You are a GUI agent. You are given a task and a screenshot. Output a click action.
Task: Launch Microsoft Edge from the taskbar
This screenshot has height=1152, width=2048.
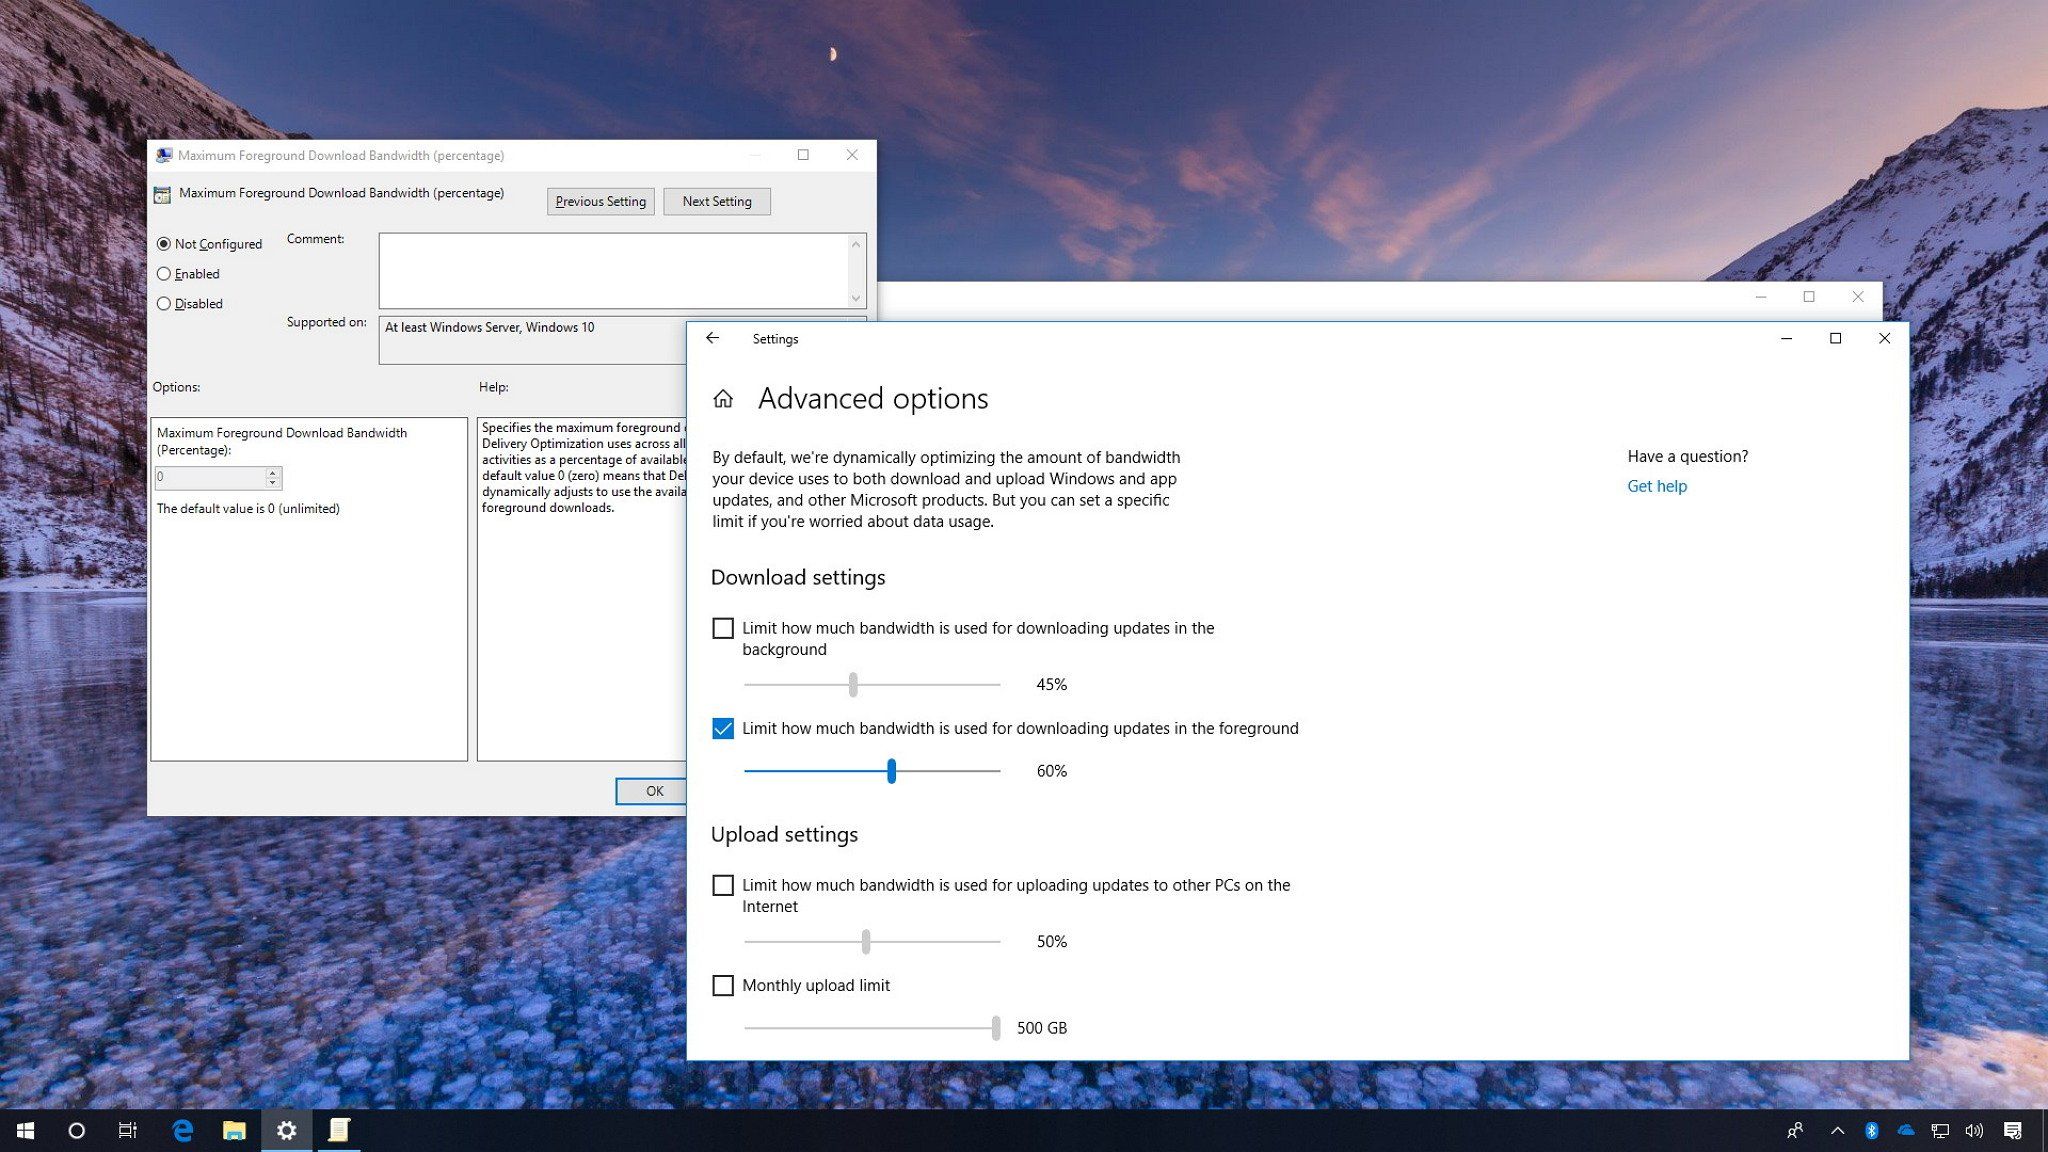[182, 1130]
